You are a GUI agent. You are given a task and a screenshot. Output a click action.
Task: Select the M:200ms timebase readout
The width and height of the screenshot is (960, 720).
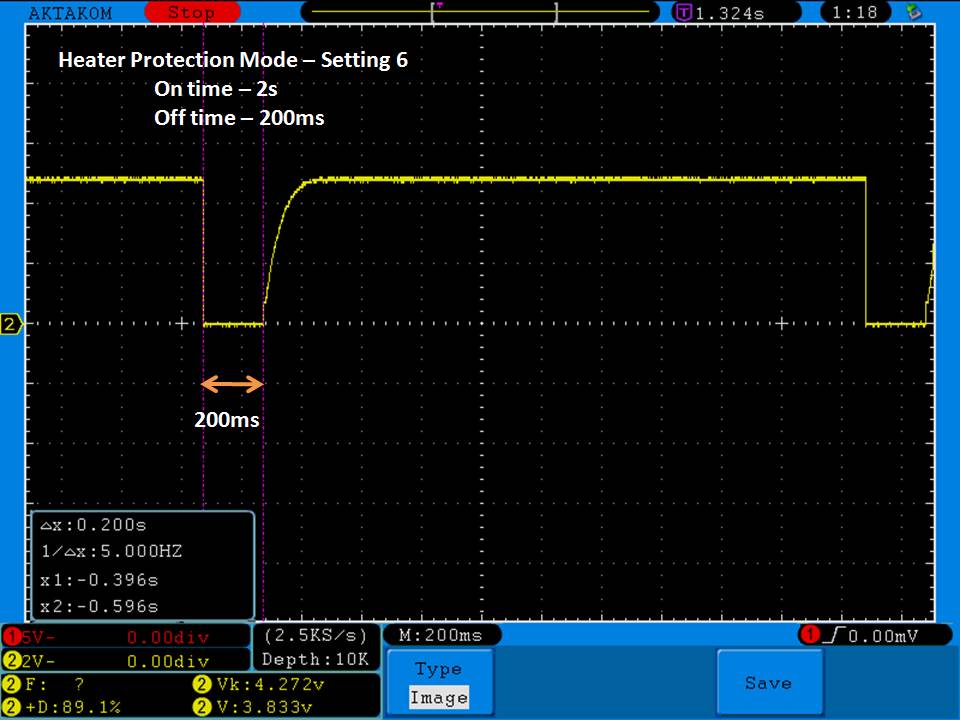[x=440, y=635]
